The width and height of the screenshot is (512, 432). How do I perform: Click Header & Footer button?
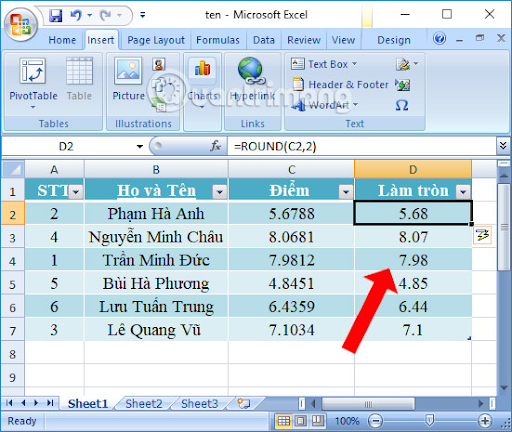[x=341, y=85]
